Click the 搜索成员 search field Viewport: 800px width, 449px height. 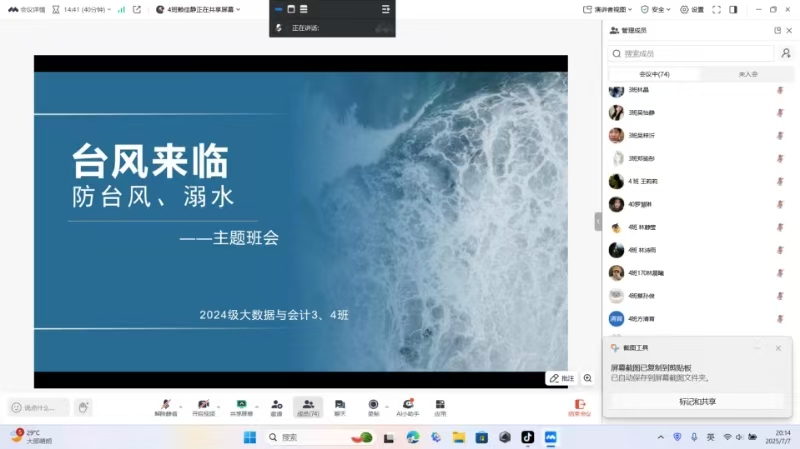coord(690,53)
